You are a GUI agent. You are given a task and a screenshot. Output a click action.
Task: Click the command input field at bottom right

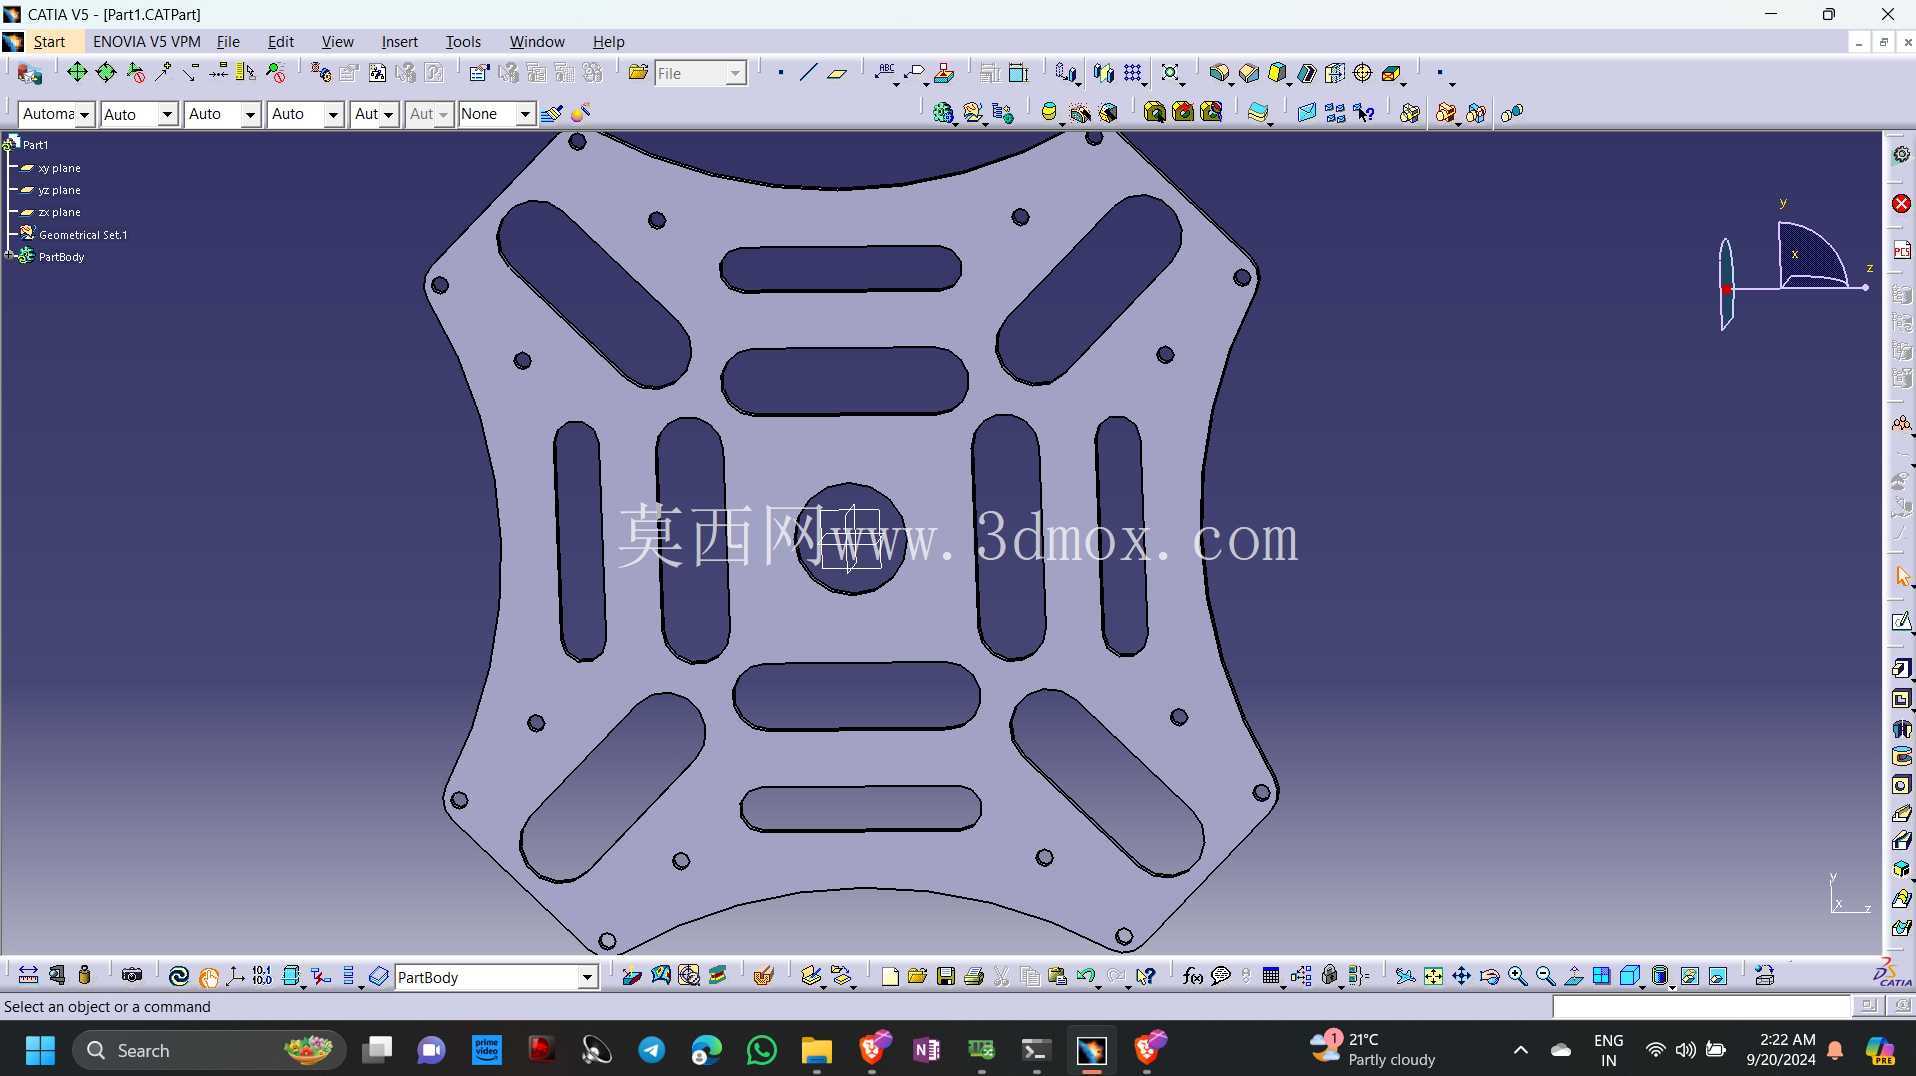1700,1006
